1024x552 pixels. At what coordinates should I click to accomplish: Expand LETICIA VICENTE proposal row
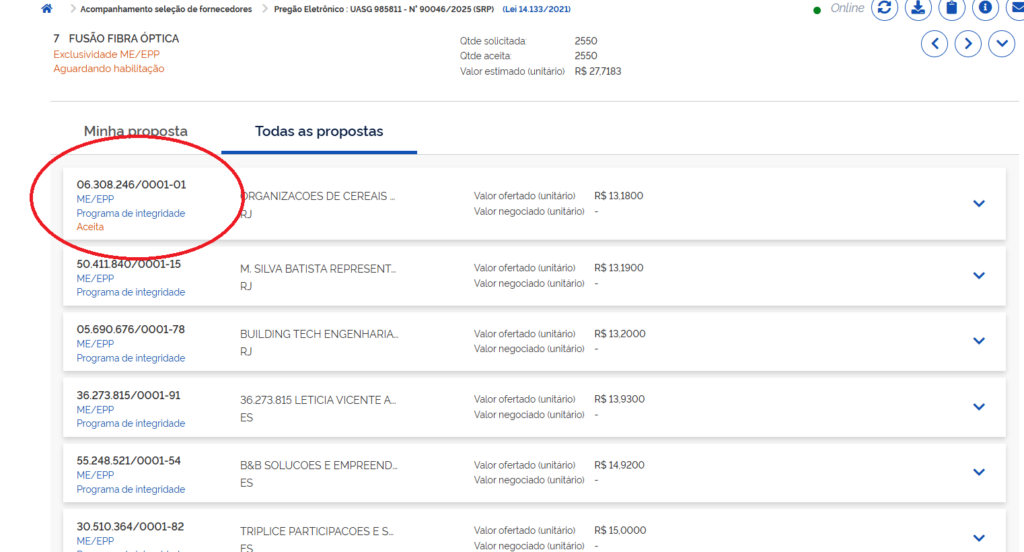978,407
